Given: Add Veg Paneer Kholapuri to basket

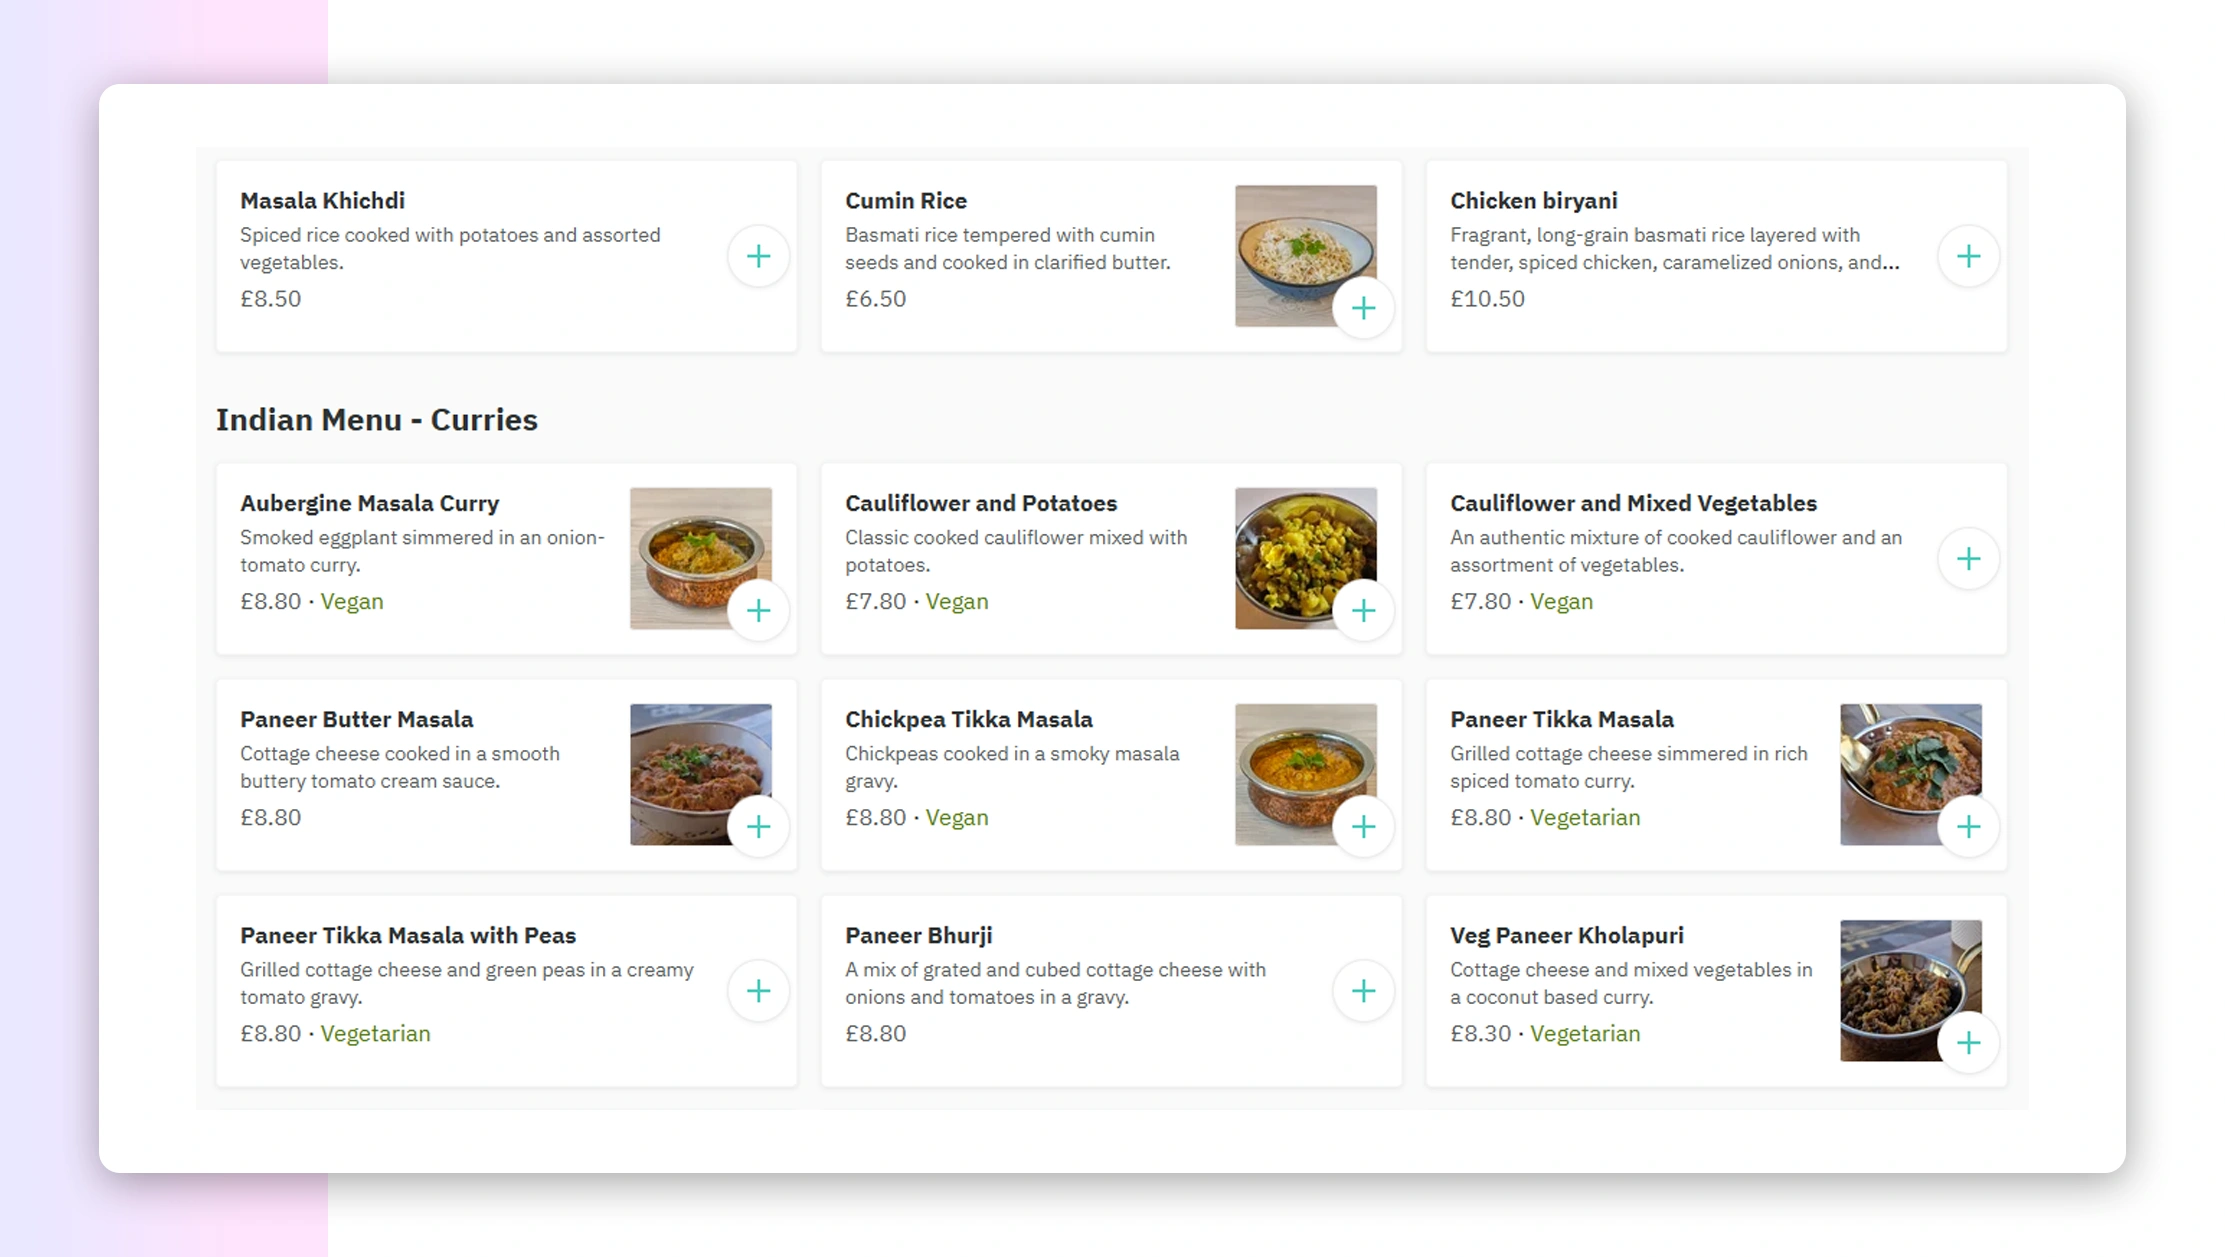Looking at the screenshot, I should [1968, 1043].
